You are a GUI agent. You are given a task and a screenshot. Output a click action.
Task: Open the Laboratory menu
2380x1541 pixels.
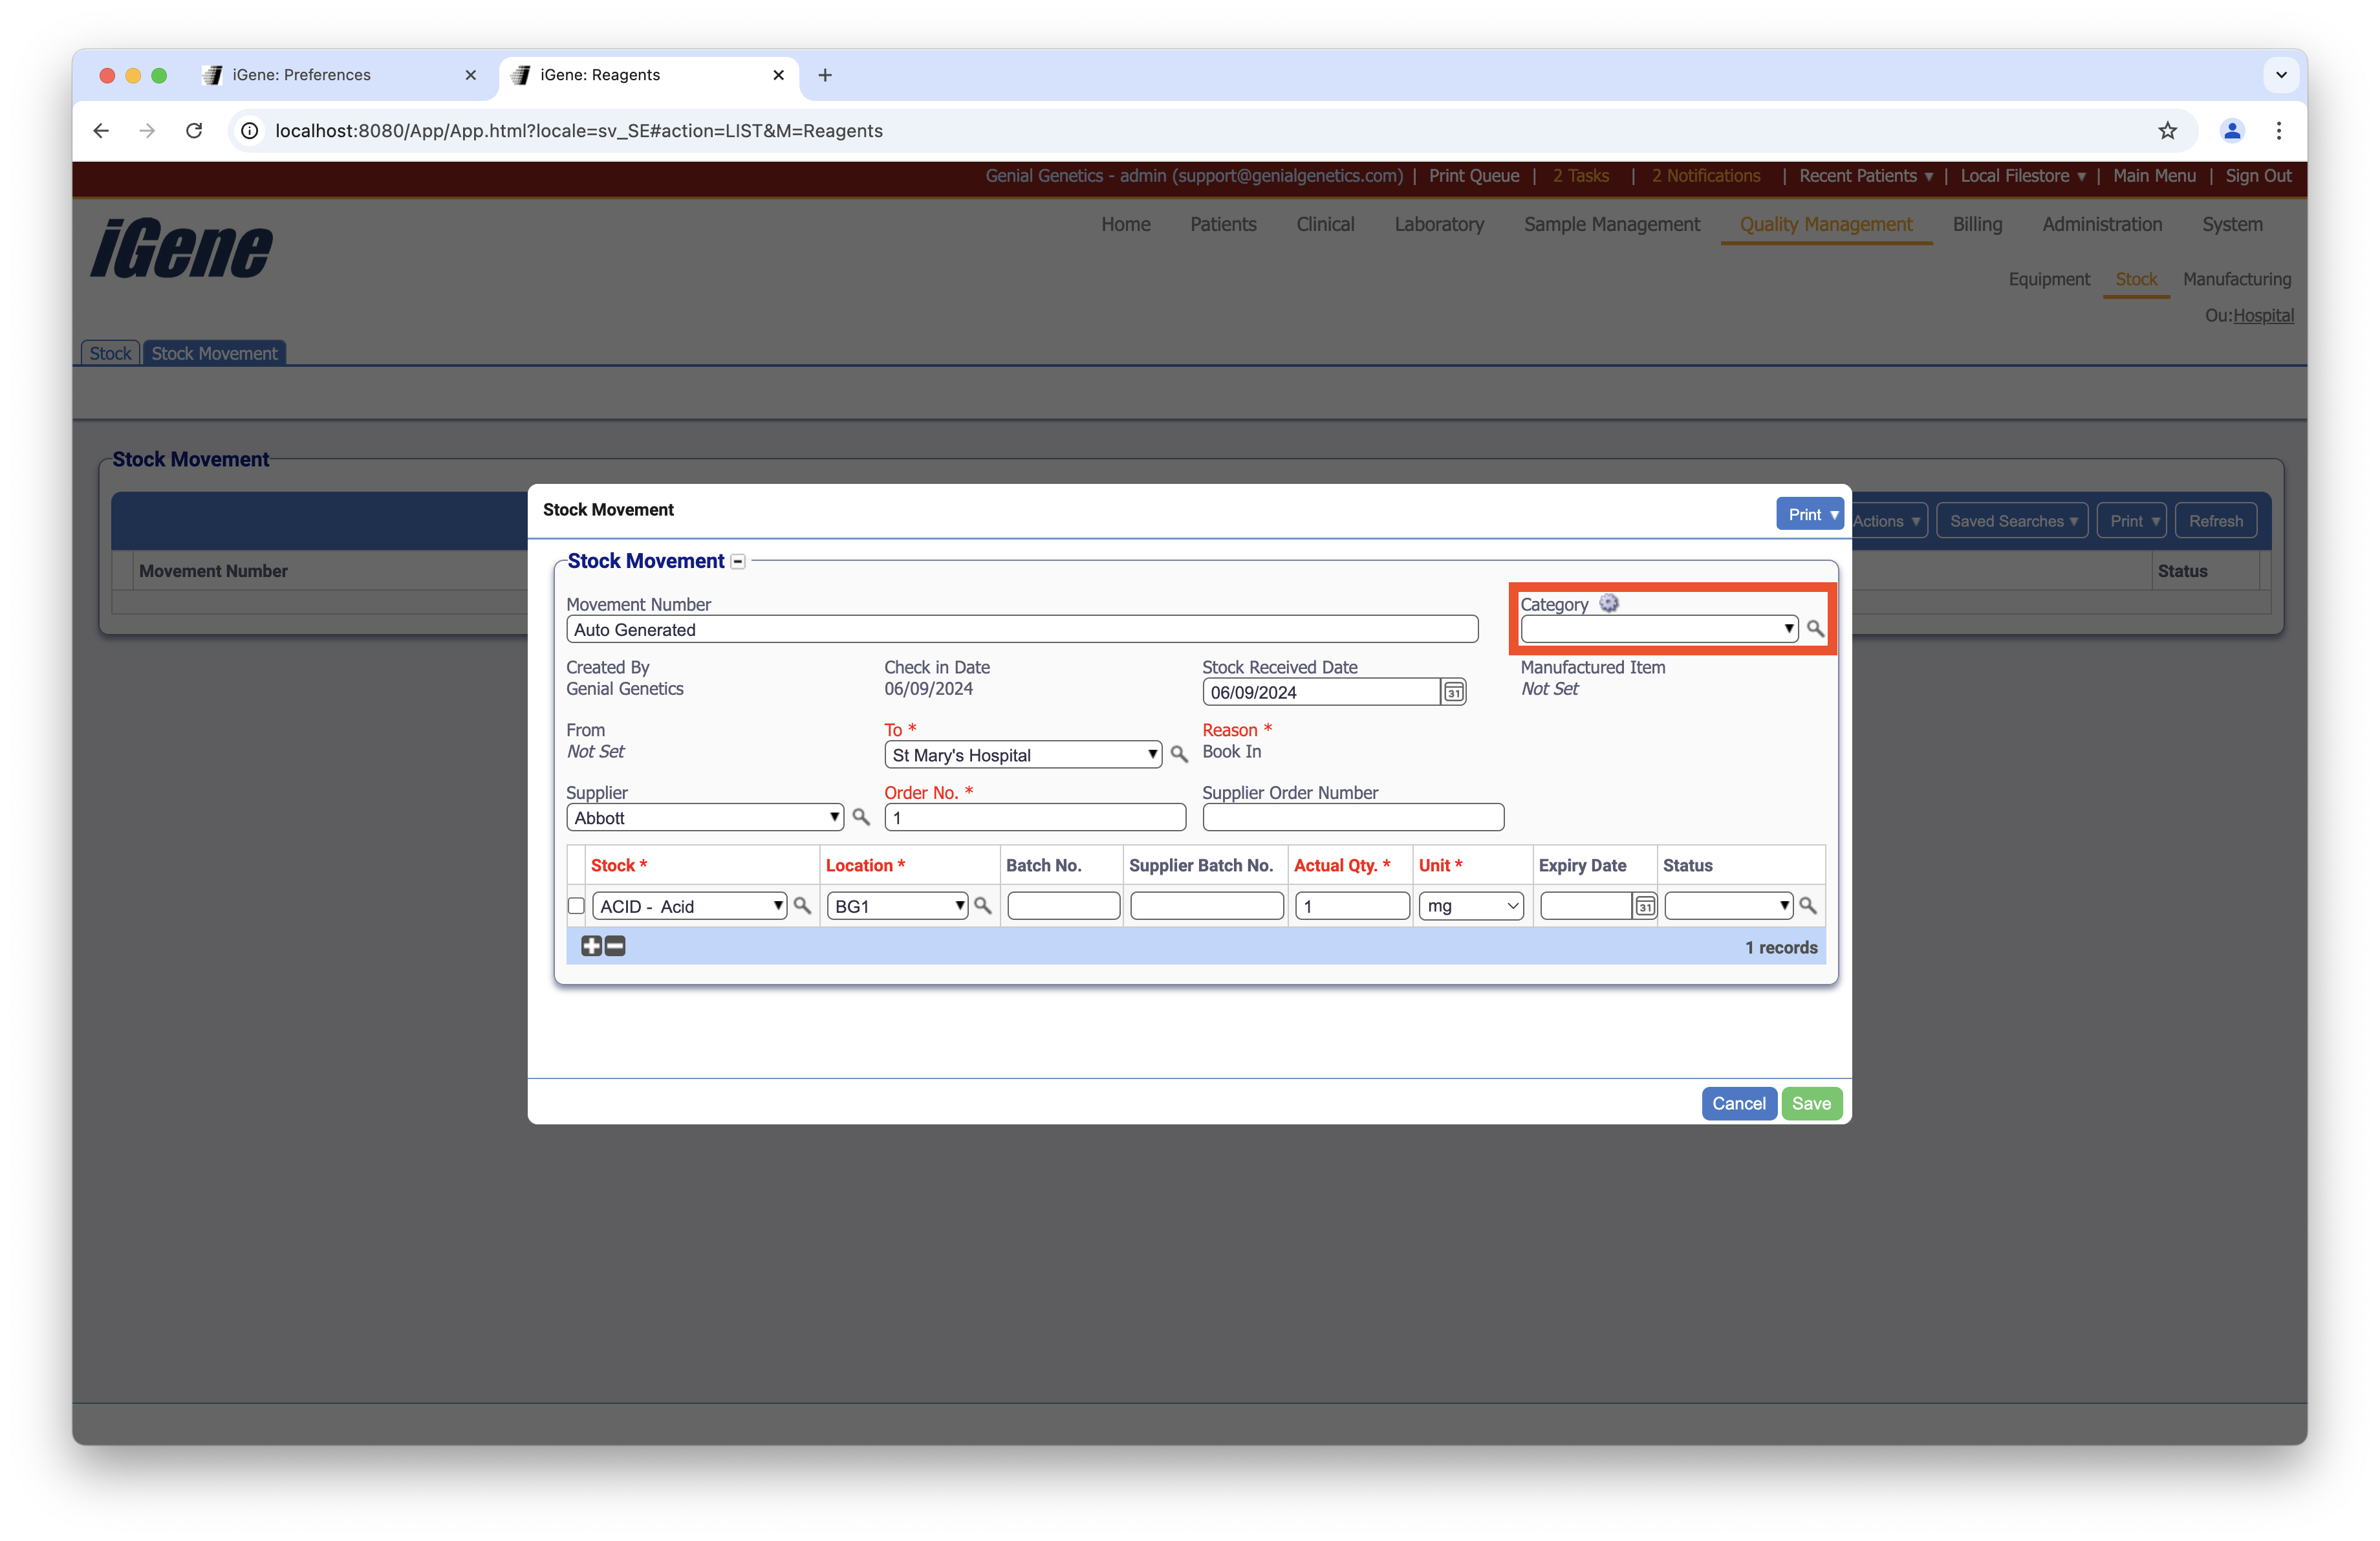pos(1438,224)
